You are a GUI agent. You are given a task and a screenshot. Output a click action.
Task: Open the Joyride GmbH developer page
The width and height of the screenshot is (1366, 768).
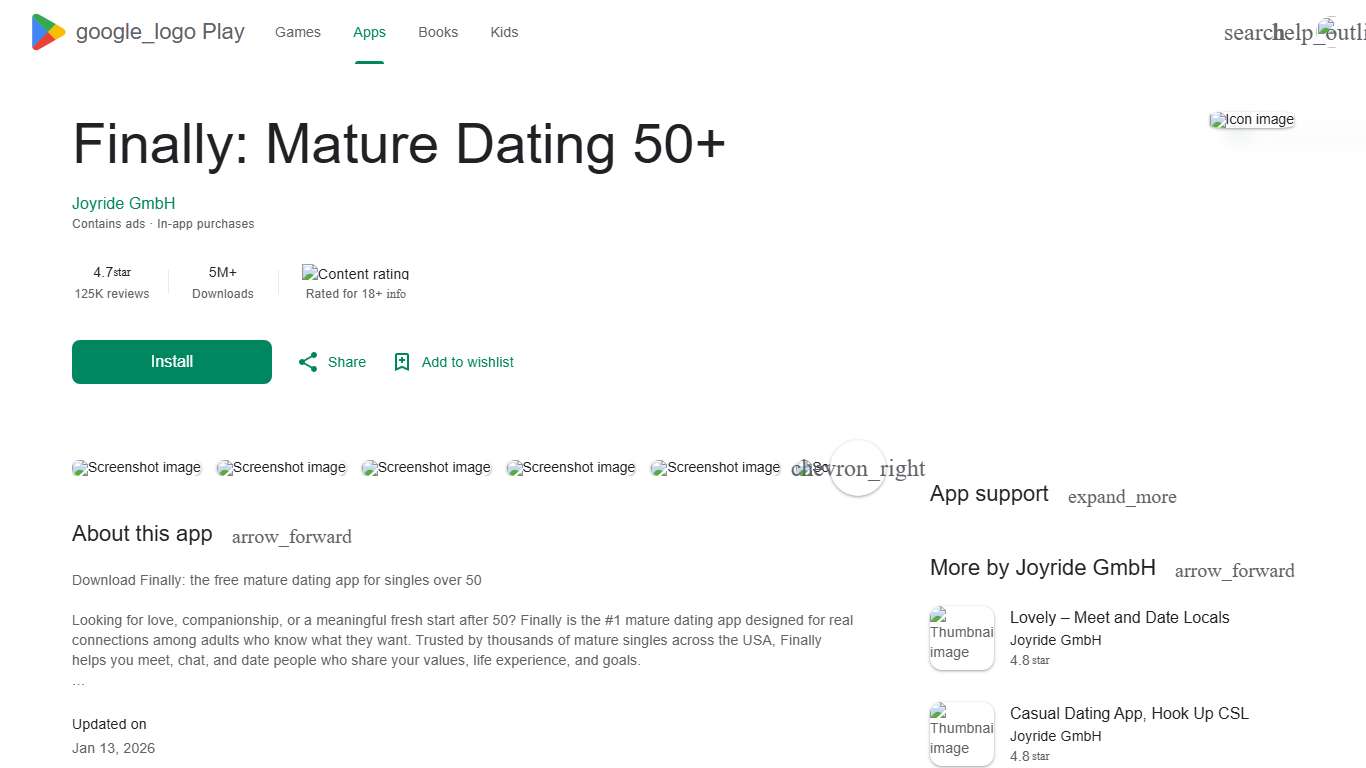(123, 203)
